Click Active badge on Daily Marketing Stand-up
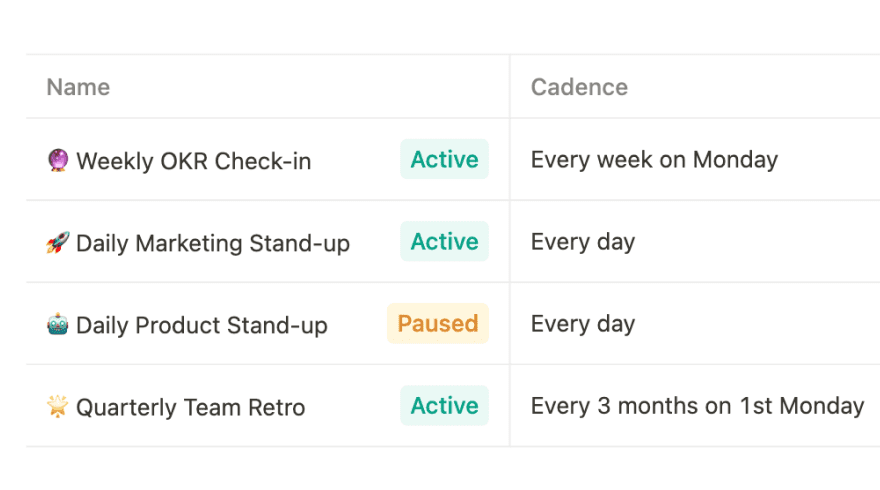This screenshot has height=490, width=880. click(x=444, y=241)
